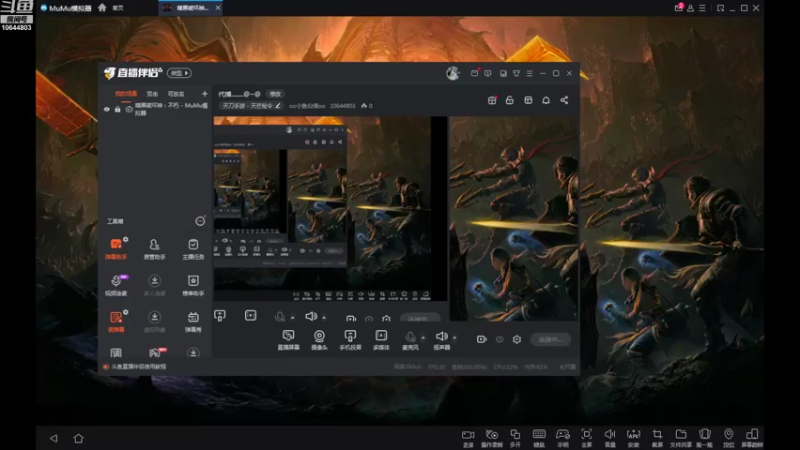
Task: Click the 修改 button beside stream title
Action: (275, 94)
